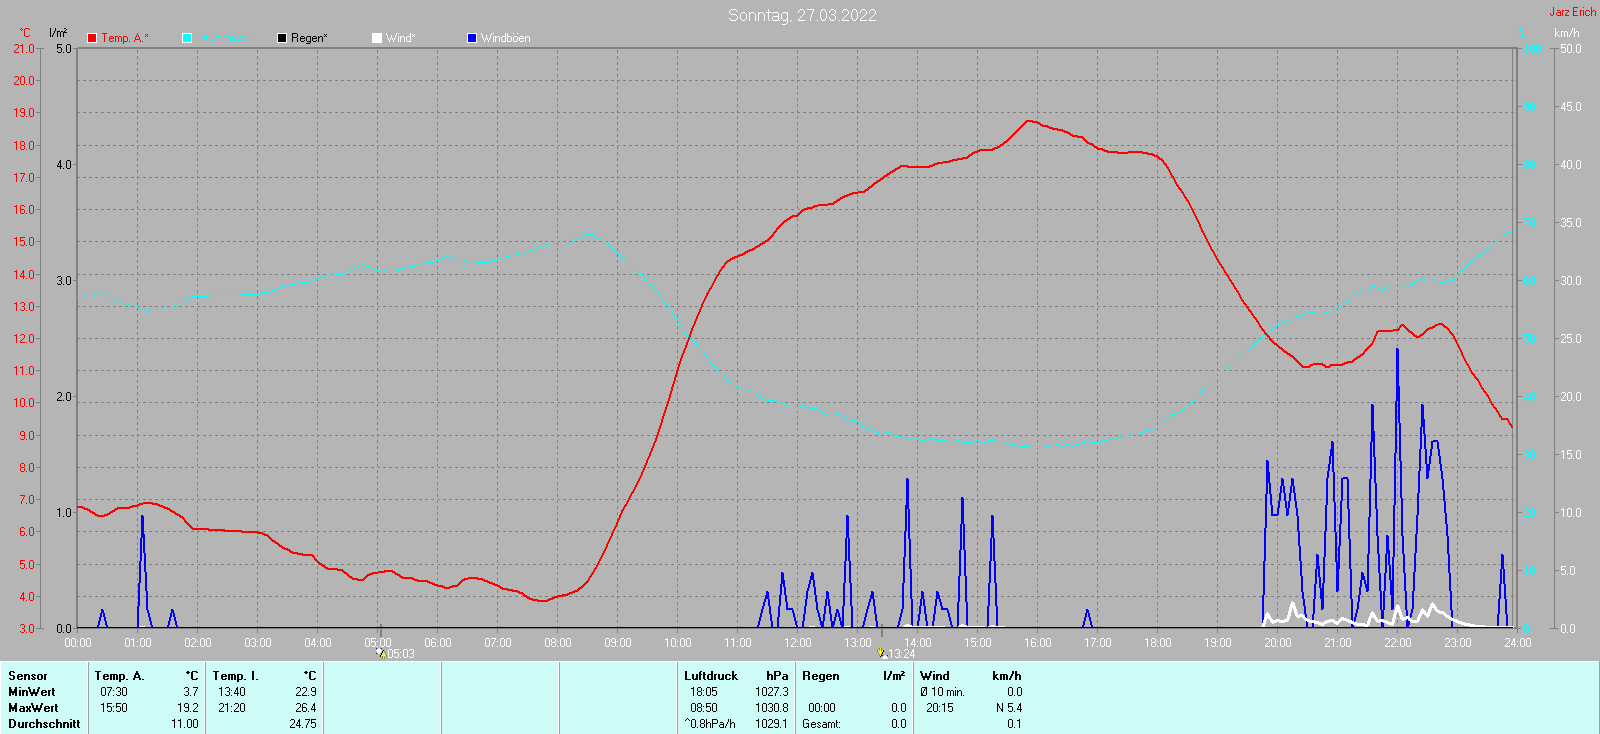The width and height of the screenshot is (1600, 734).
Task: Click the maximum time "21:20" for Temp. I.
Action: coord(232,708)
